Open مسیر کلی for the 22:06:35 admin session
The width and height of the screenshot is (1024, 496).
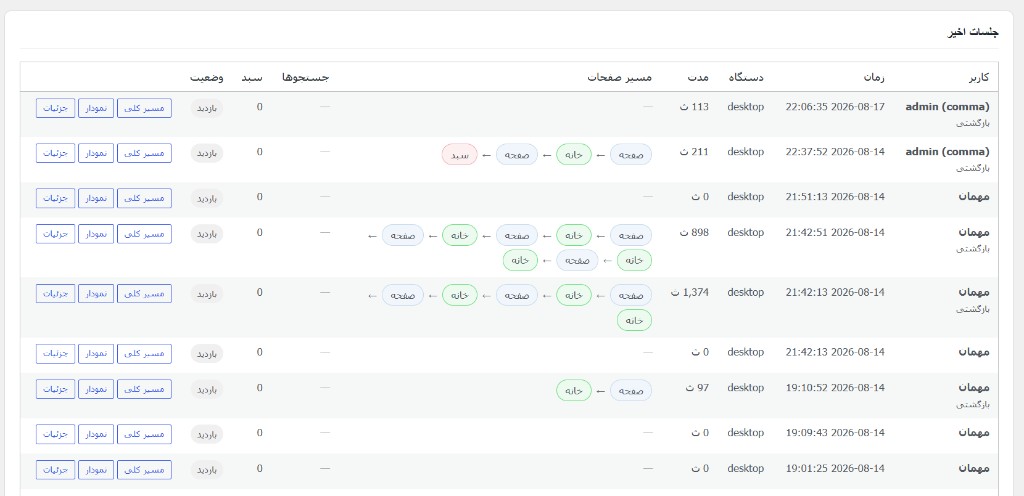point(144,108)
